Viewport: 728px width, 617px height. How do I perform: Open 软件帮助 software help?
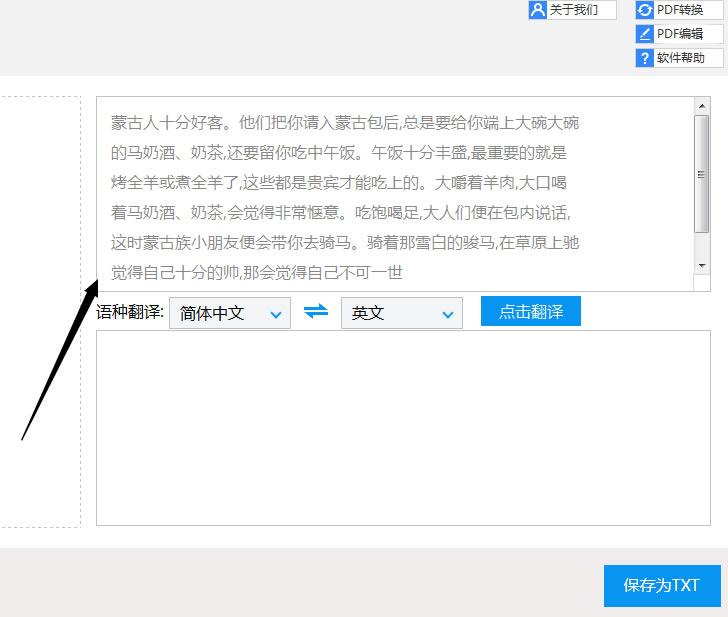point(679,58)
